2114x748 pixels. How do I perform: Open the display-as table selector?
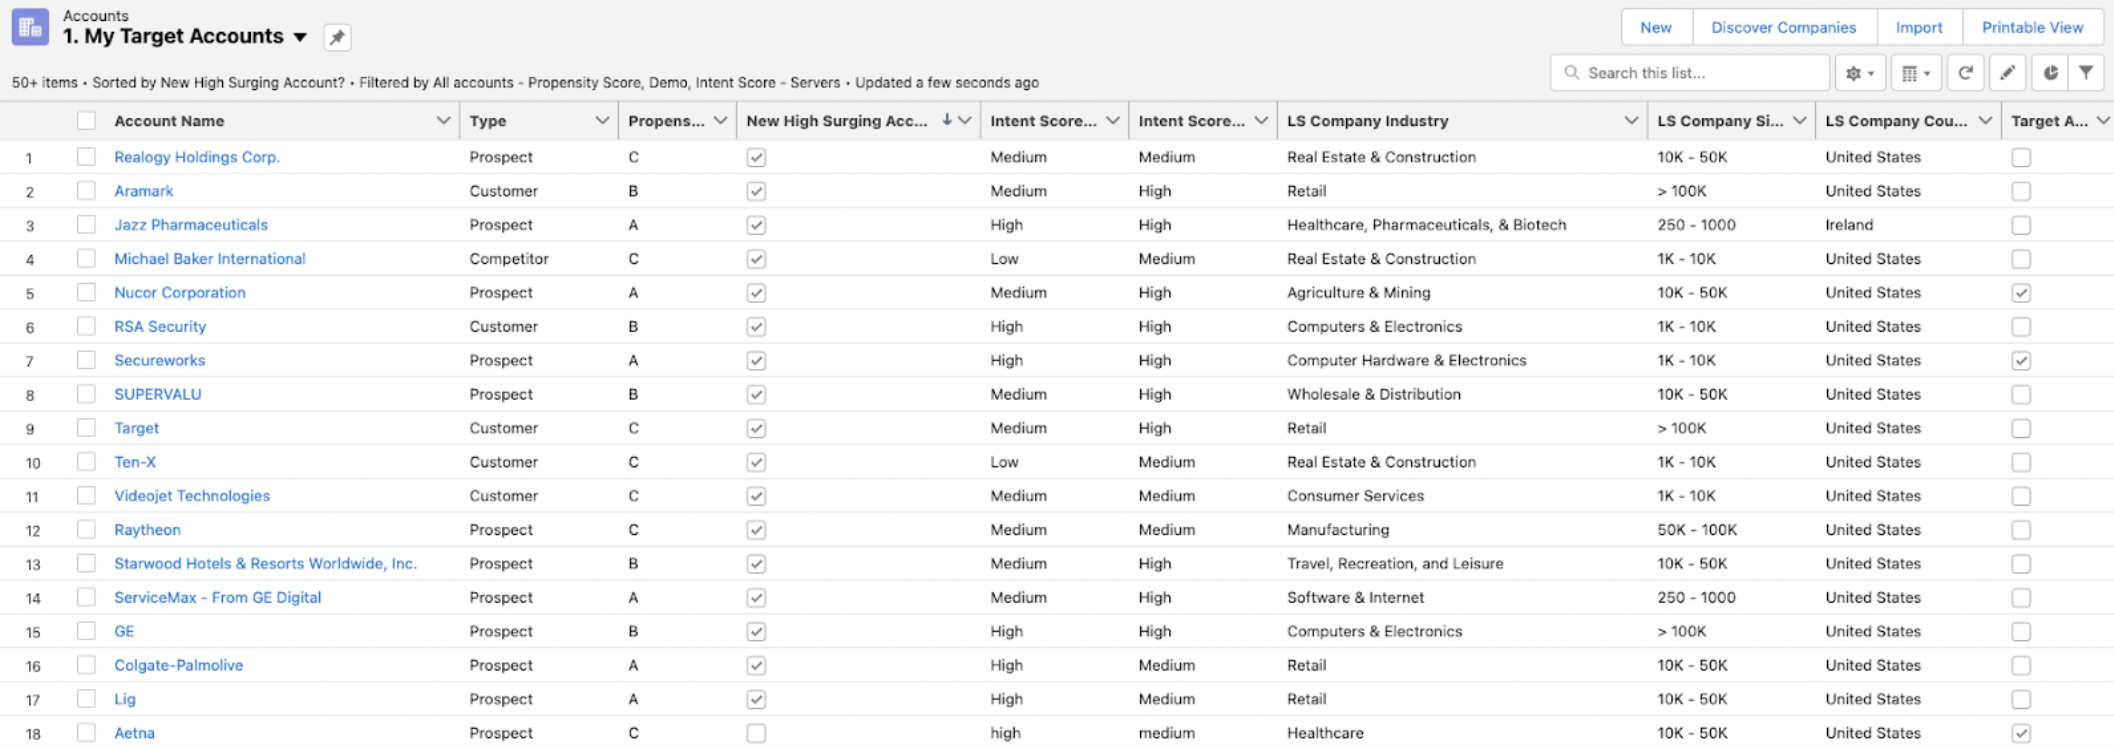click(1915, 73)
